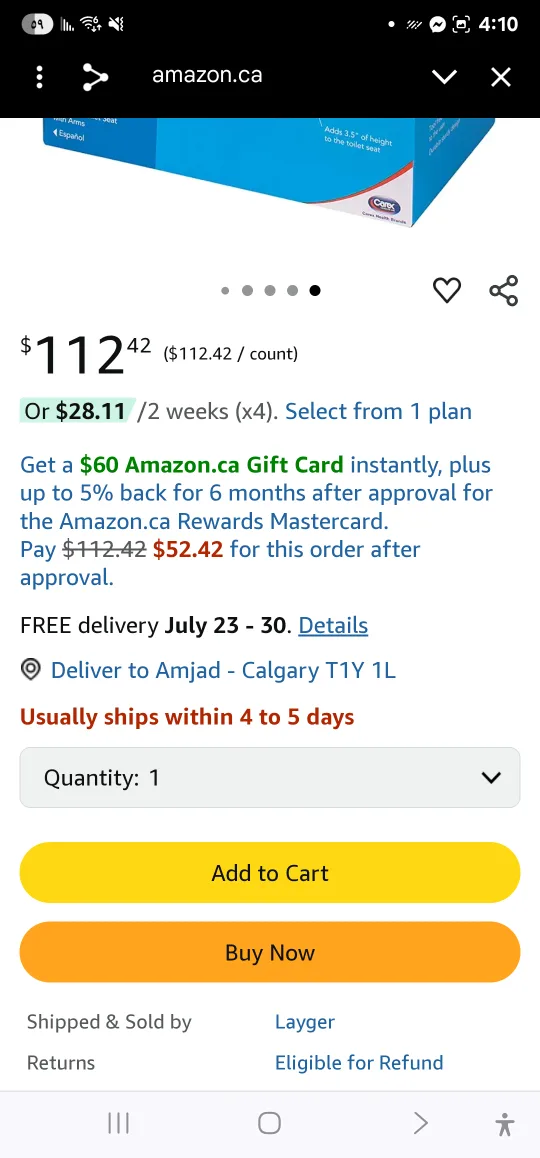Change Deliver to Amjad Calgary address
Viewport: 540px width, 1158px height.
[223, 671]
